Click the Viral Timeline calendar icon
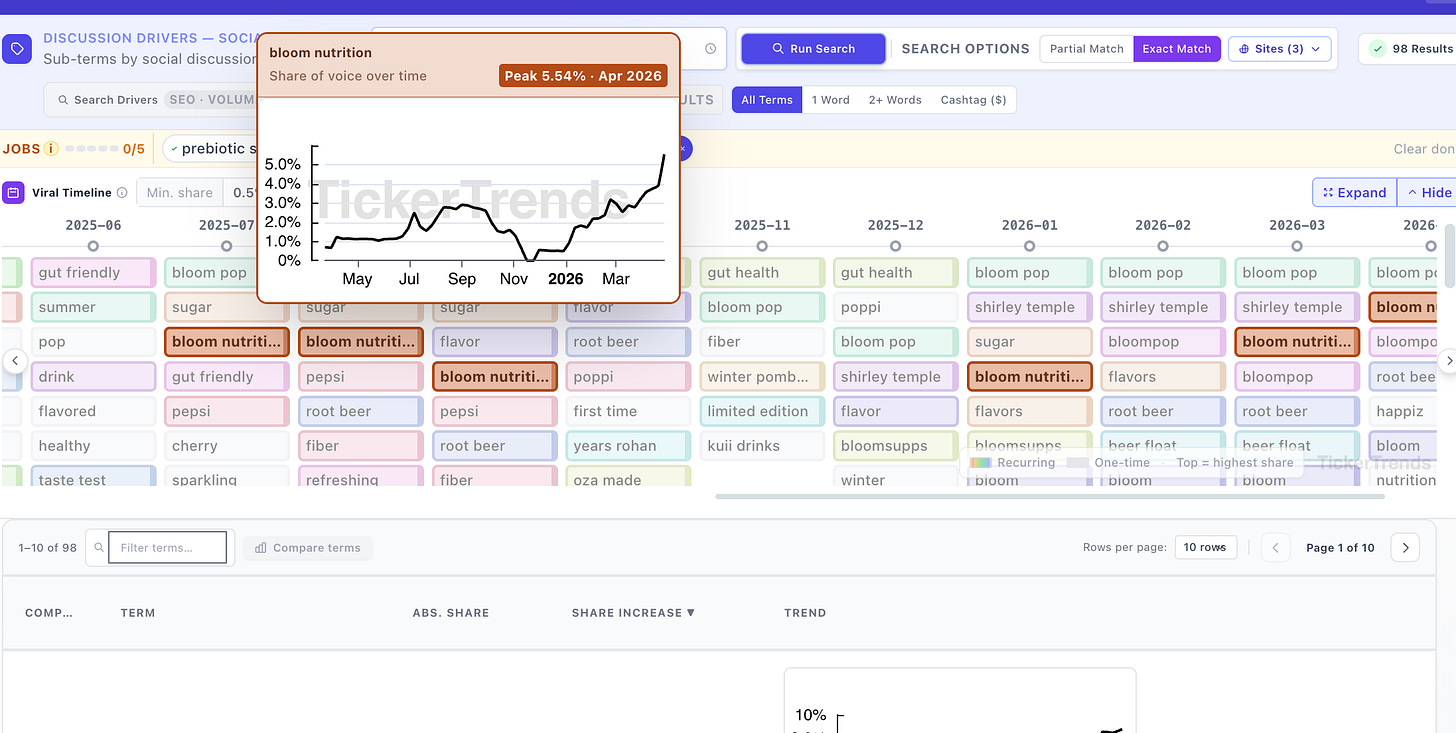Screen dimensions: 1456x733 point(13,192)
